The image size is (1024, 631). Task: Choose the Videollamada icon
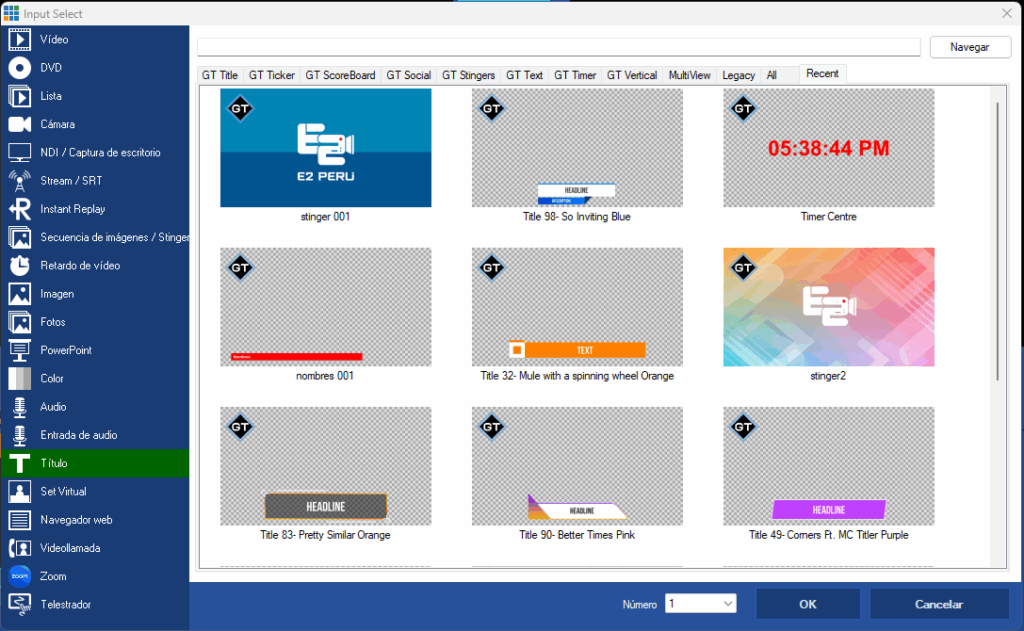tap(20, 548)
